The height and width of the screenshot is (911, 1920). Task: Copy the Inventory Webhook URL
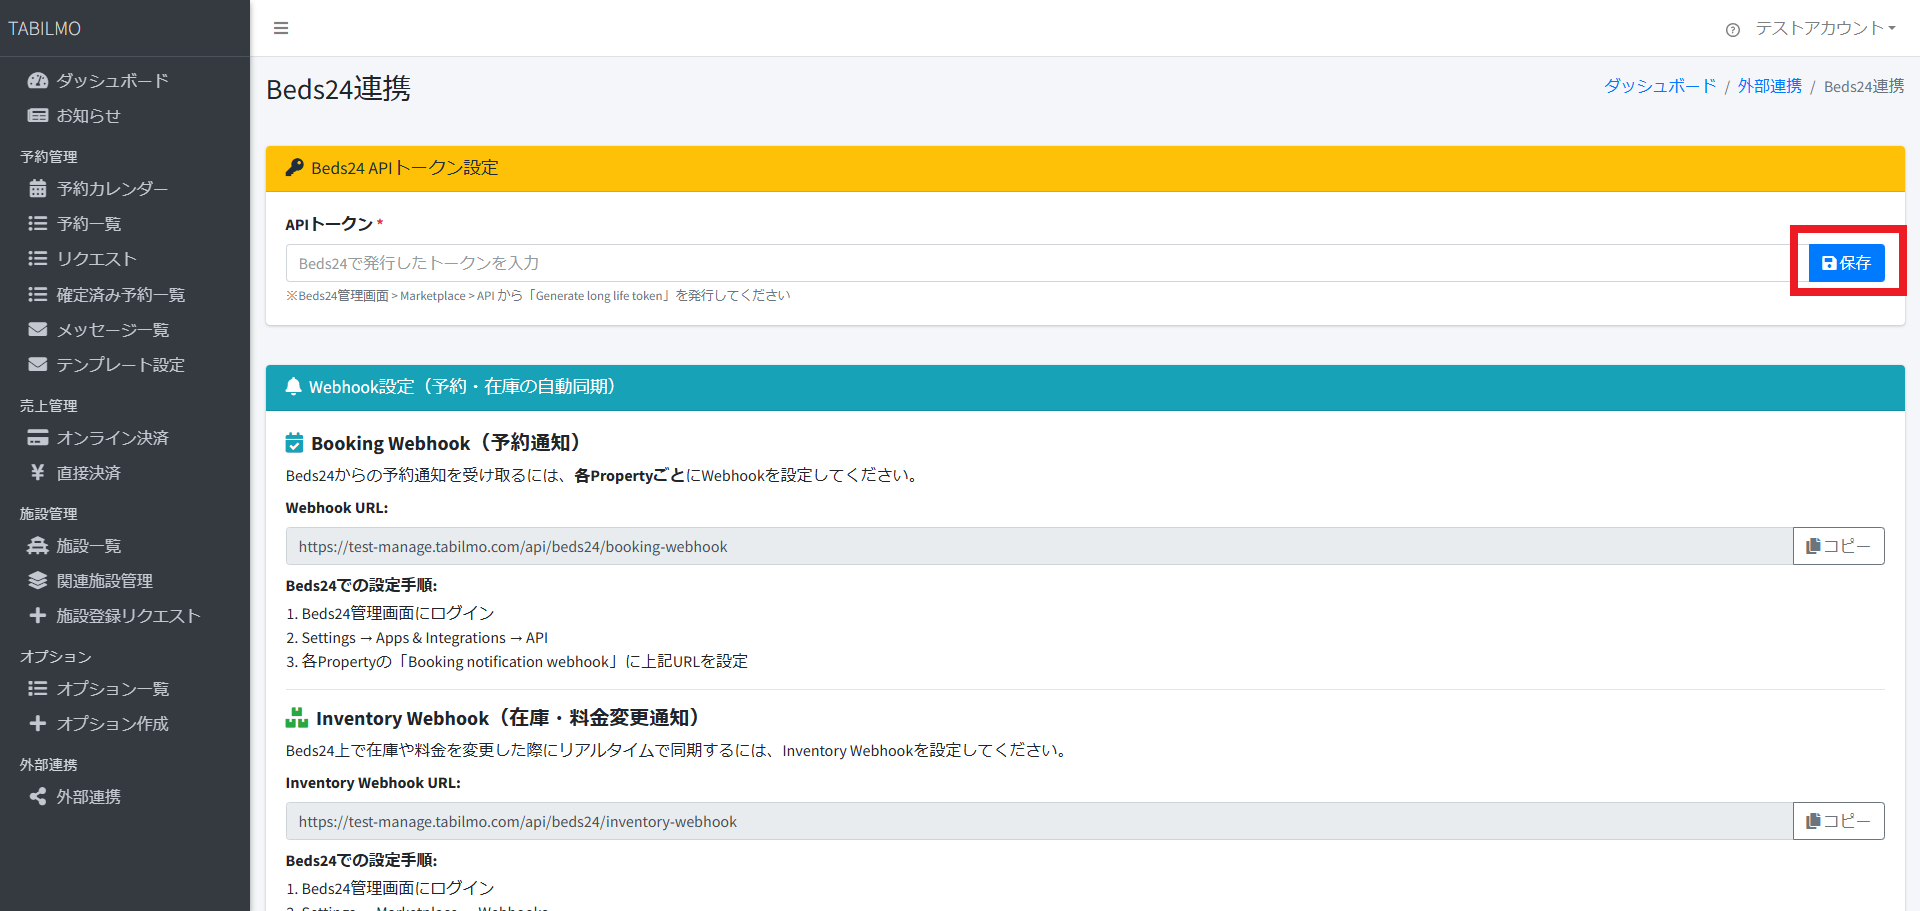[1838, 821]
